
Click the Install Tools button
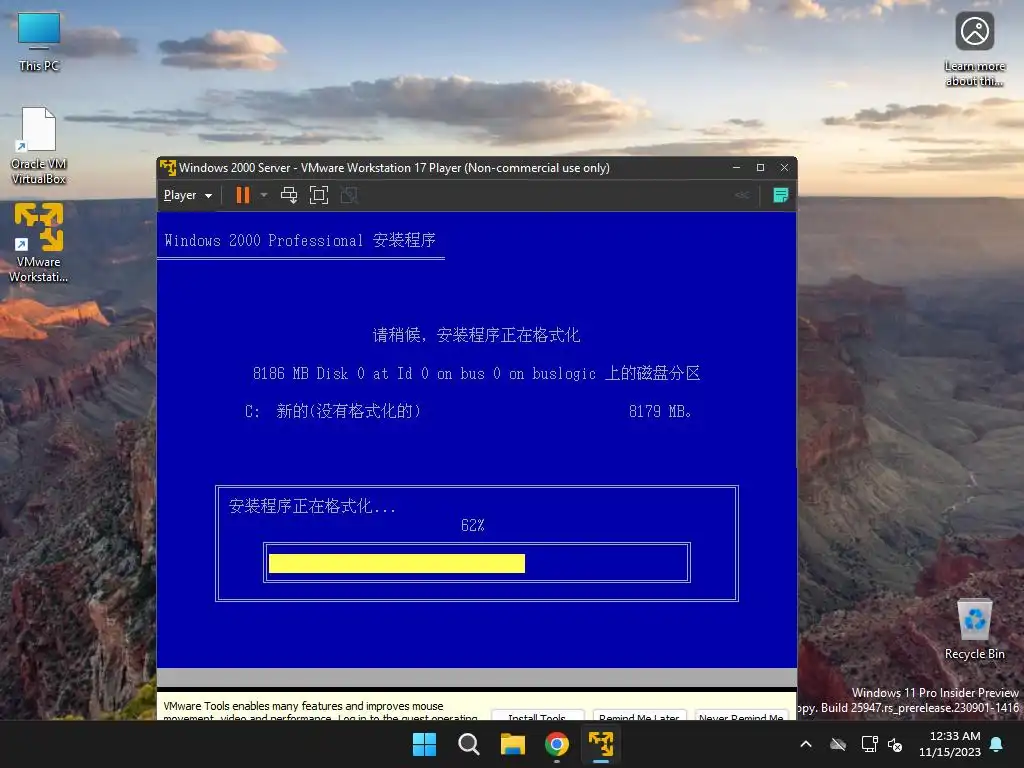click(537, 716)
